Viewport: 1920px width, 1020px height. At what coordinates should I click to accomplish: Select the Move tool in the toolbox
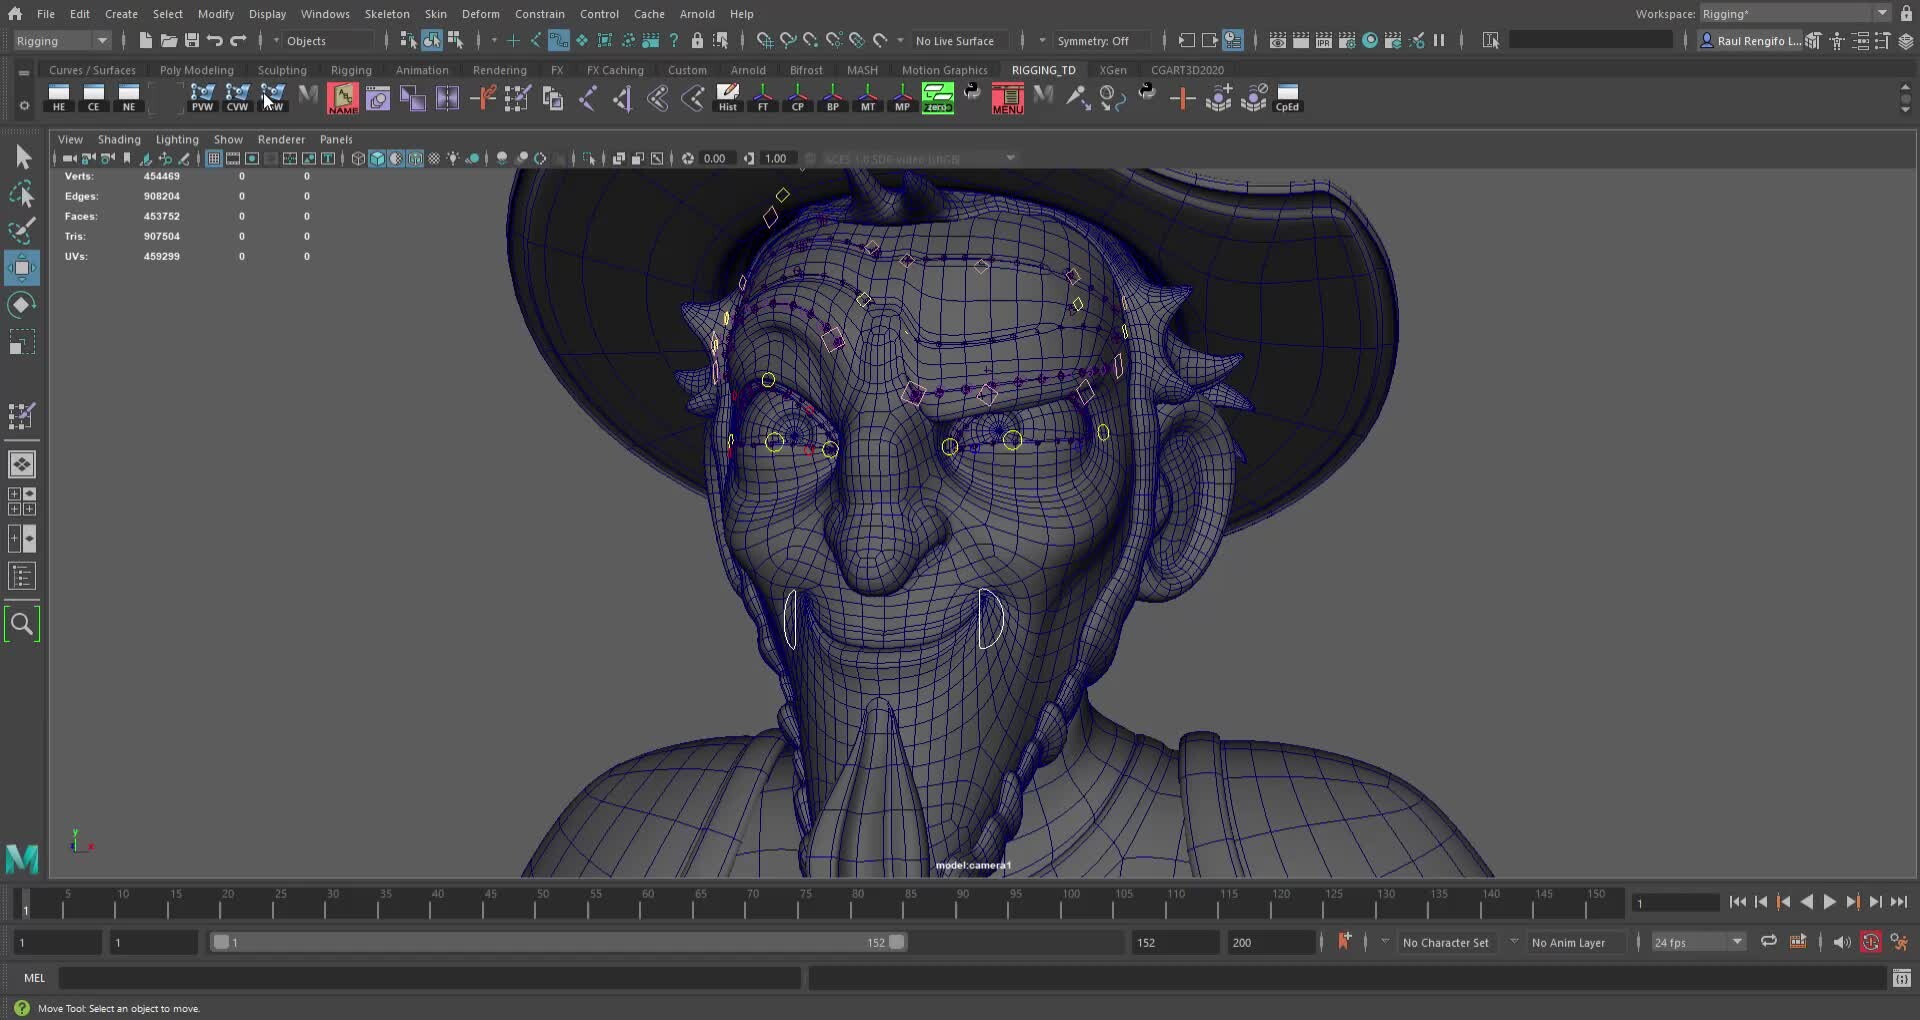[22, 267]
